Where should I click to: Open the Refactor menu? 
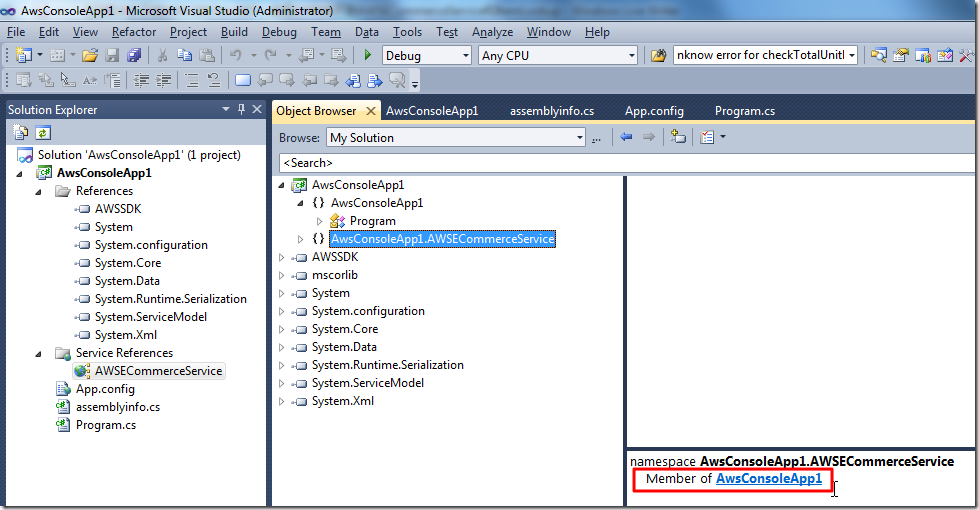point(134,32)
